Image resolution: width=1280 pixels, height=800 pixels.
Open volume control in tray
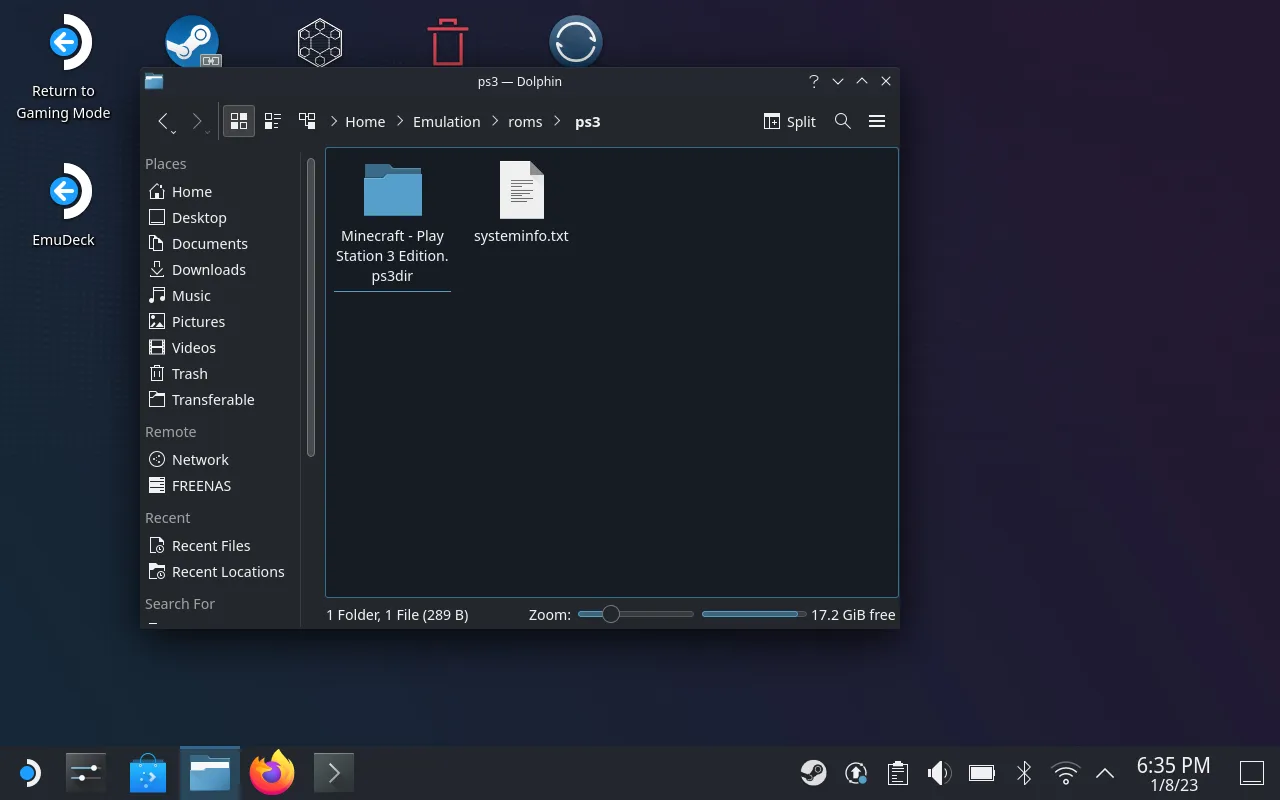pyautogui.click(x=939, y=773)
